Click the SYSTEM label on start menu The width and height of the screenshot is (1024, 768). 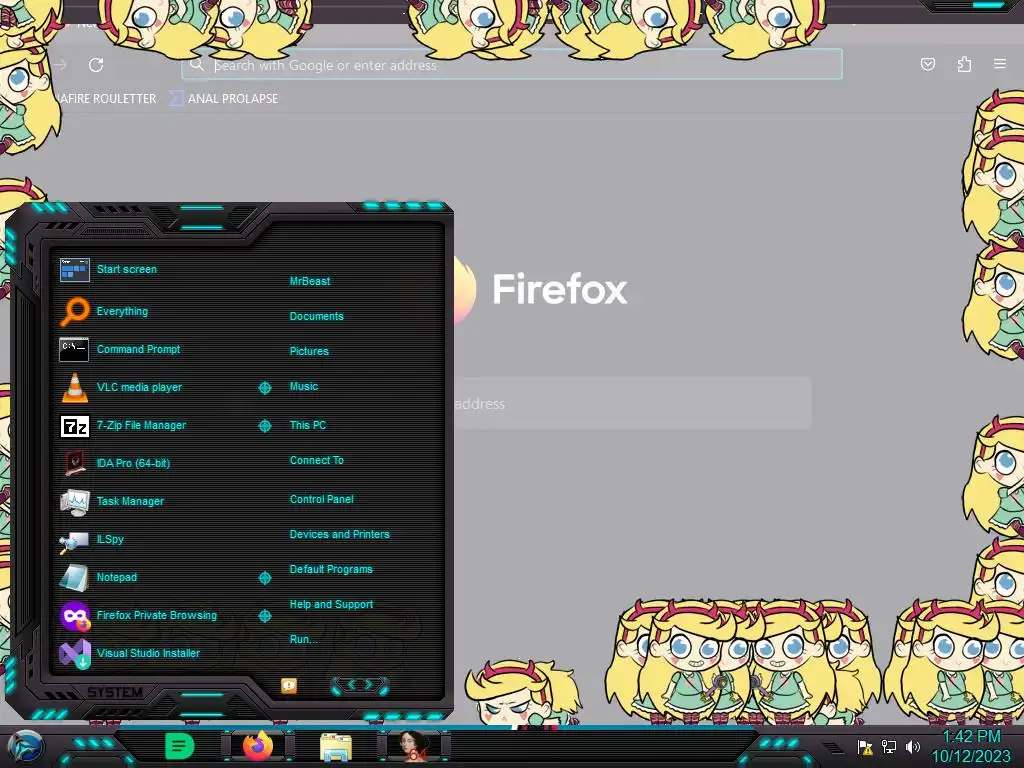pos(115,692)
